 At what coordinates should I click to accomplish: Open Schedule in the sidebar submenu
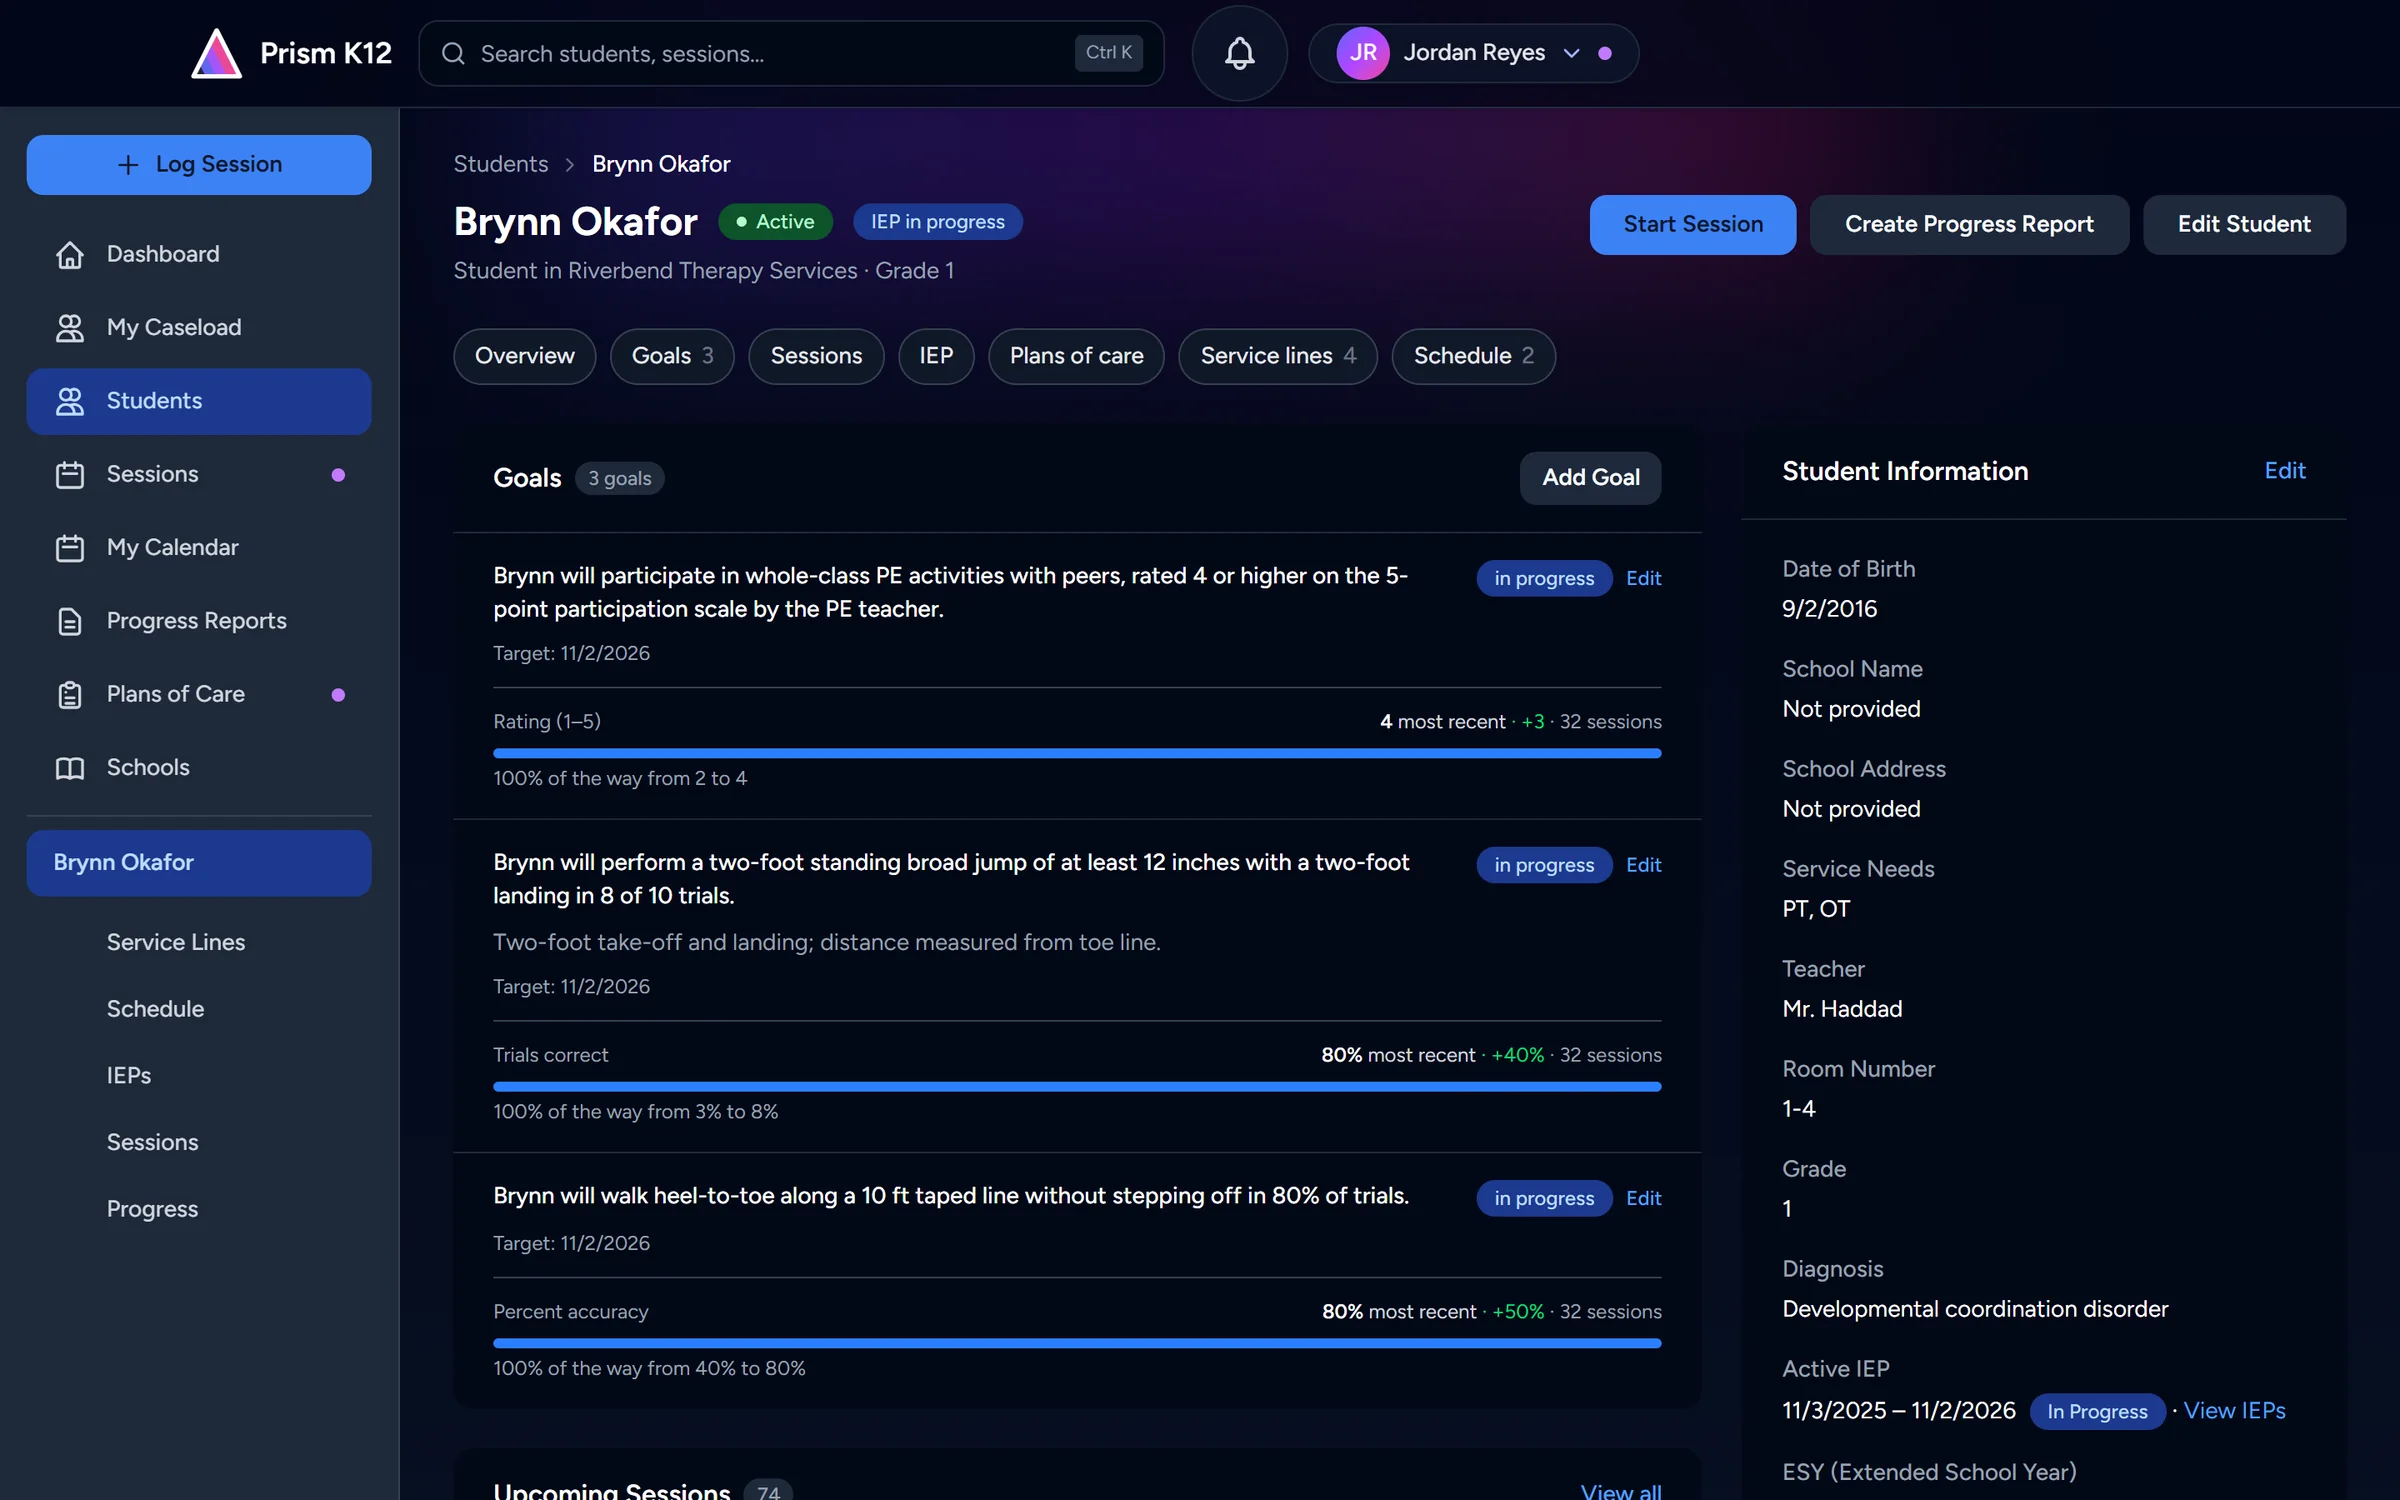coord(155,1009)
